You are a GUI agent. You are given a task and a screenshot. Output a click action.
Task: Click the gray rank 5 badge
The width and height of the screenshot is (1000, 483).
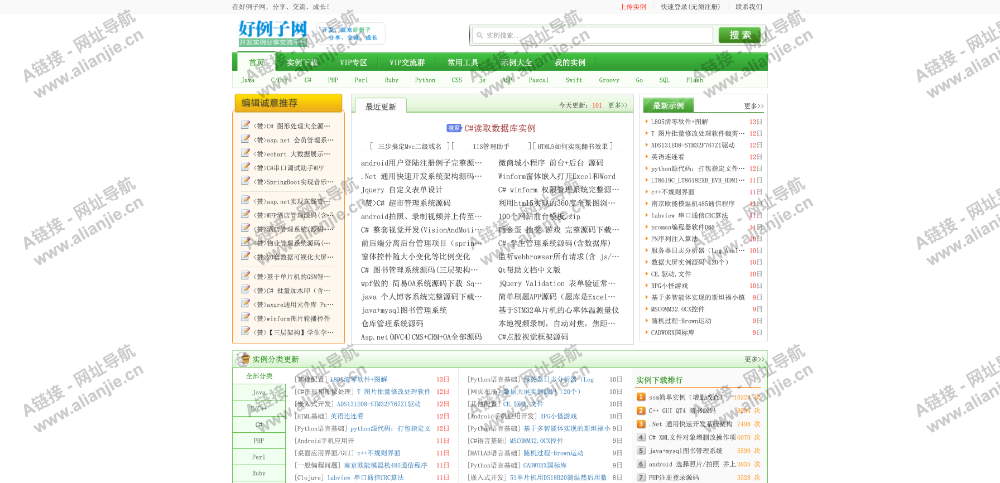click(x=642, y=450)
